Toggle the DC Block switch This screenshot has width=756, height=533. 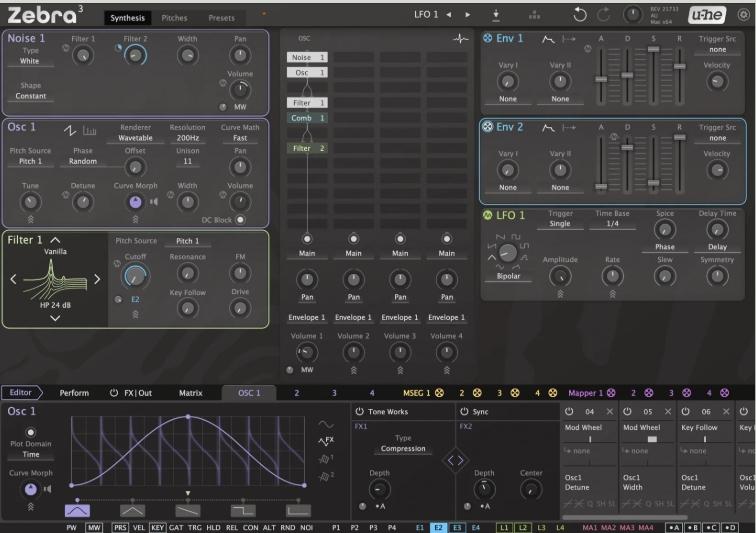[240, 219]
